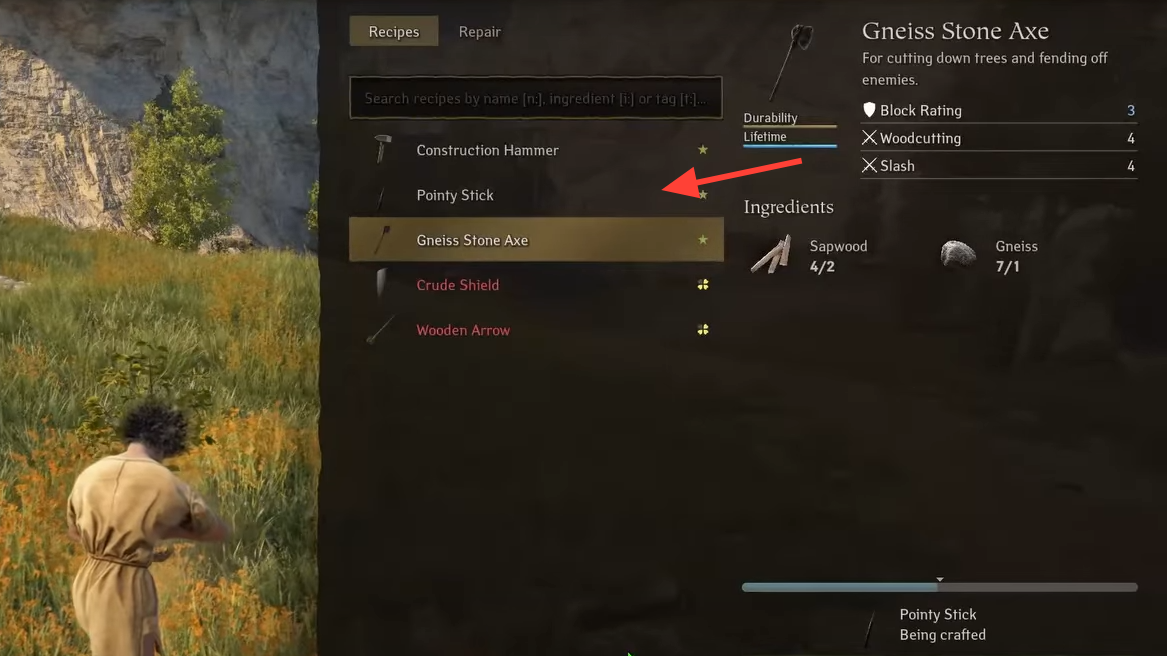
Task: Switch to the Repair tab
Action: (479, 31)
